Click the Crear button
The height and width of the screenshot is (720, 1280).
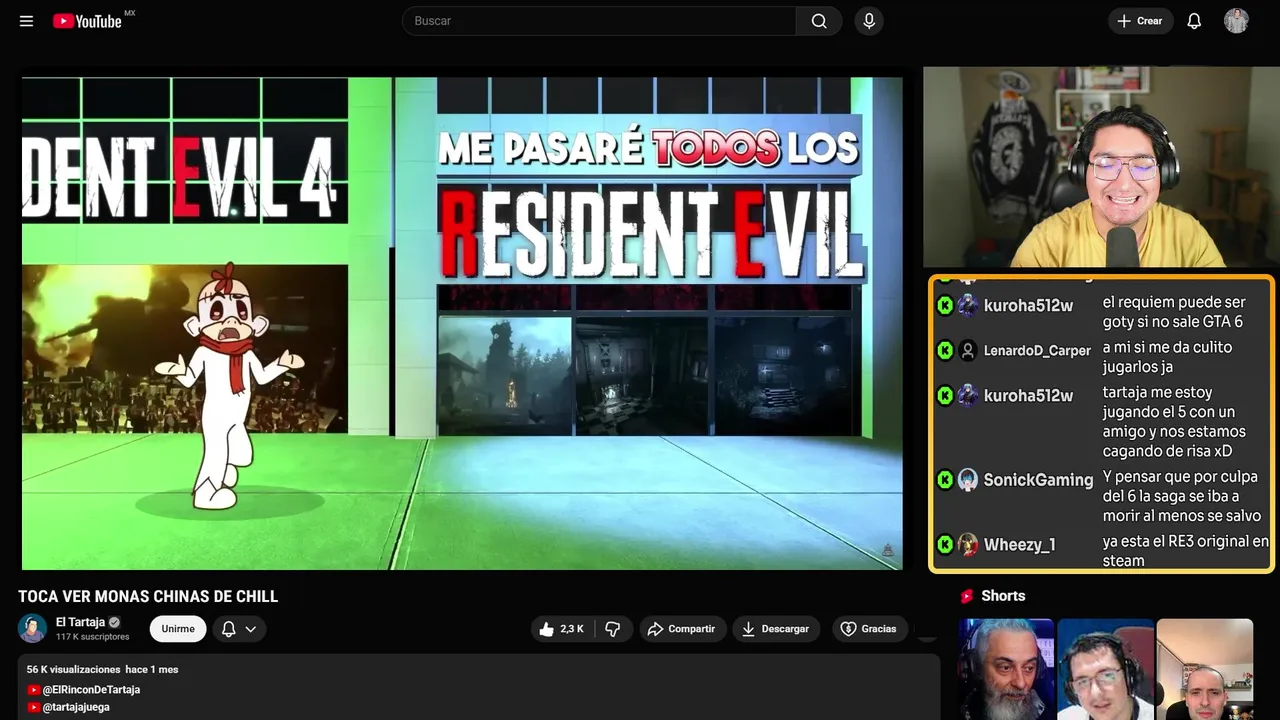point(1140,21)
